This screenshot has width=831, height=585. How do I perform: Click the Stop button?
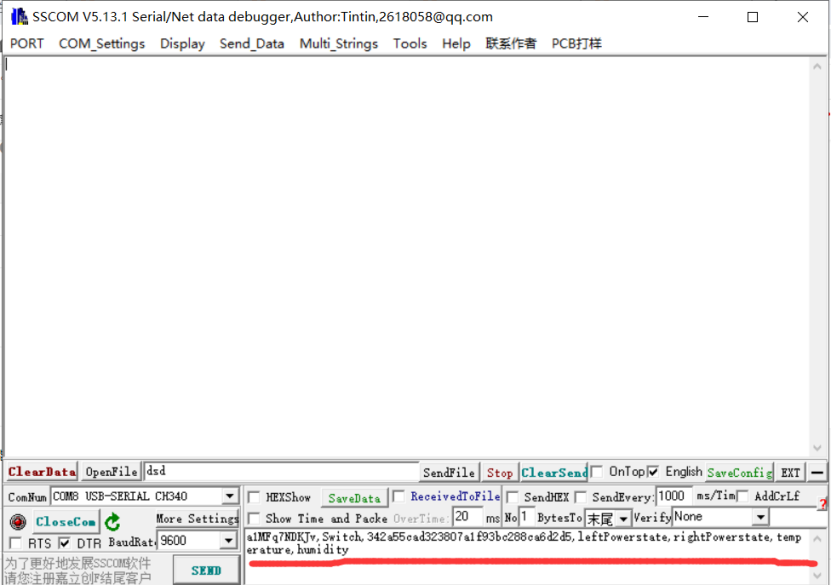[499, 472]
